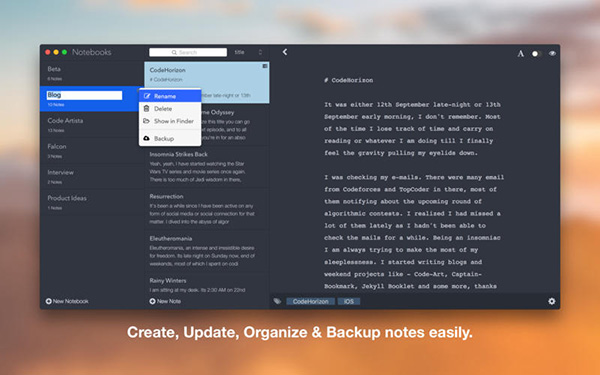Open the Insomnia Strikes Back note

[x=207, y=167]
